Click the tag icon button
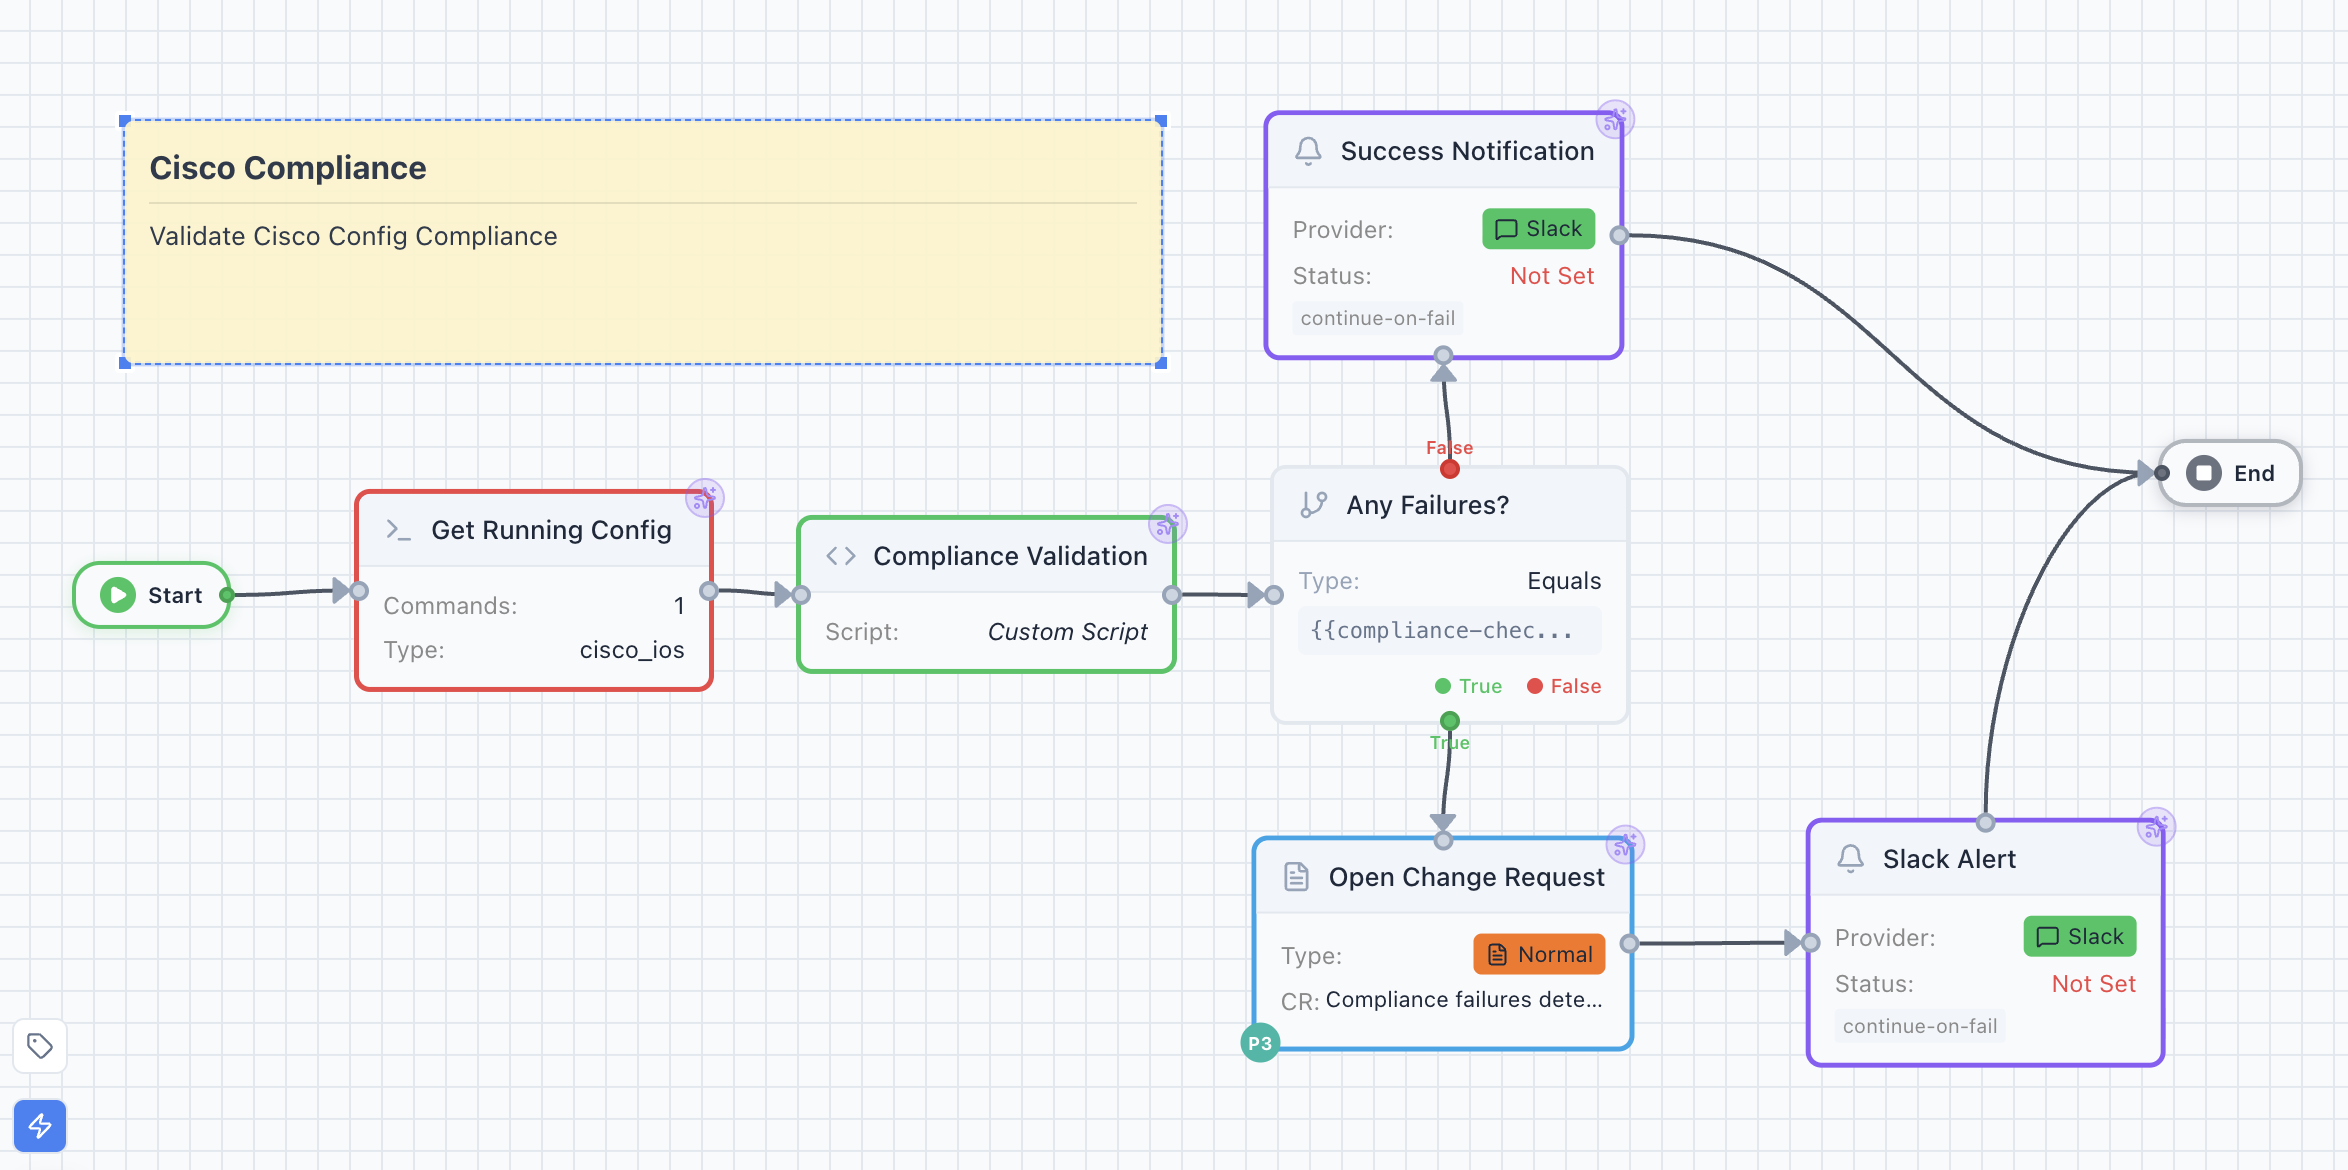Viewport: 2348px width, 1170px height. pyautogui.click(x=40, y=1046)
